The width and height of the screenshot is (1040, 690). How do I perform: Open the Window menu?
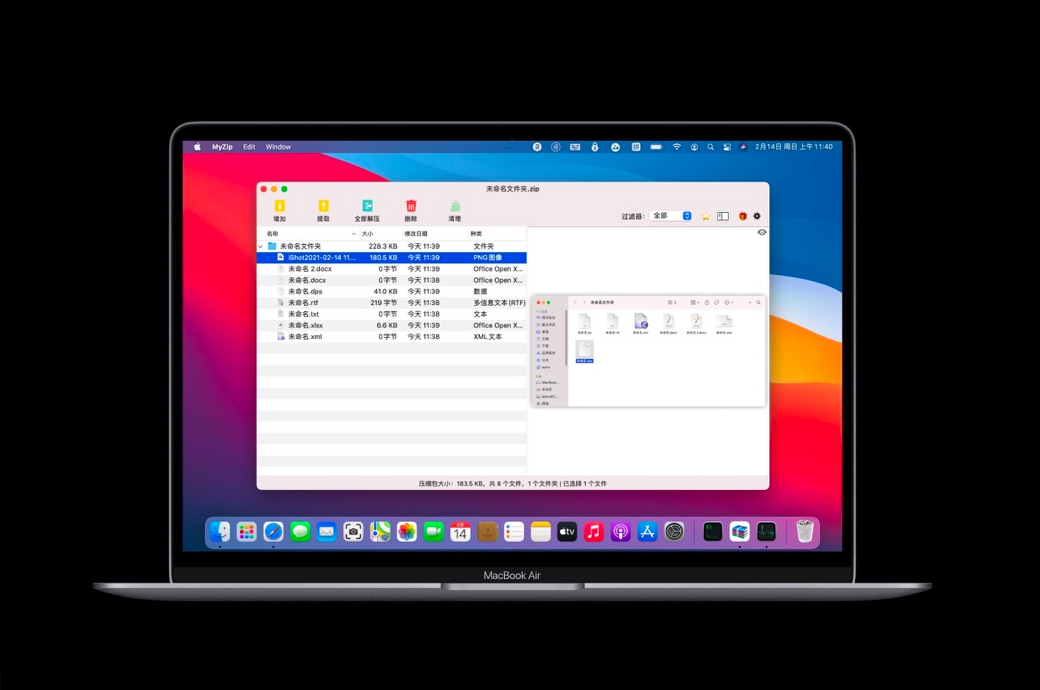[x=278, y=147]
